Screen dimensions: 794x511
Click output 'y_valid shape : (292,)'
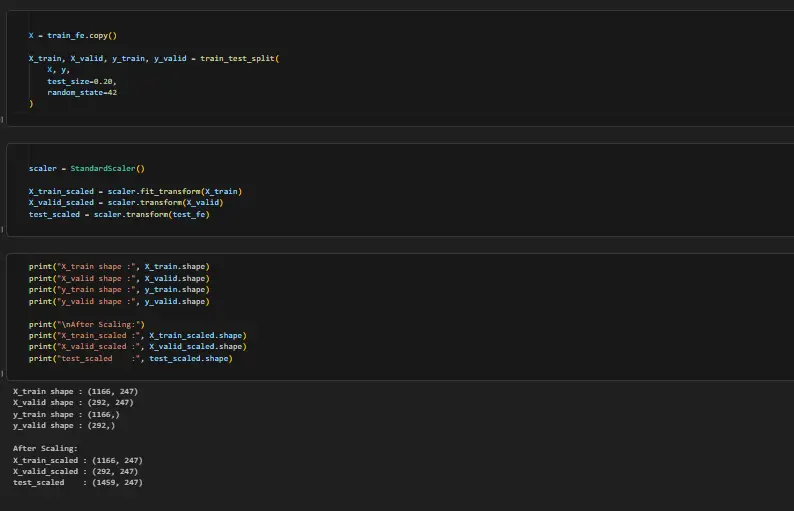point(64,425)
